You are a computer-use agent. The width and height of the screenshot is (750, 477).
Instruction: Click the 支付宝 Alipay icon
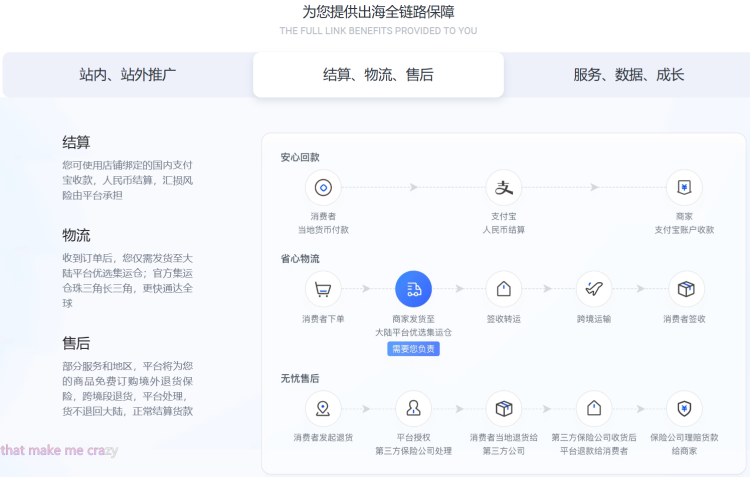(x=504, y=188)
